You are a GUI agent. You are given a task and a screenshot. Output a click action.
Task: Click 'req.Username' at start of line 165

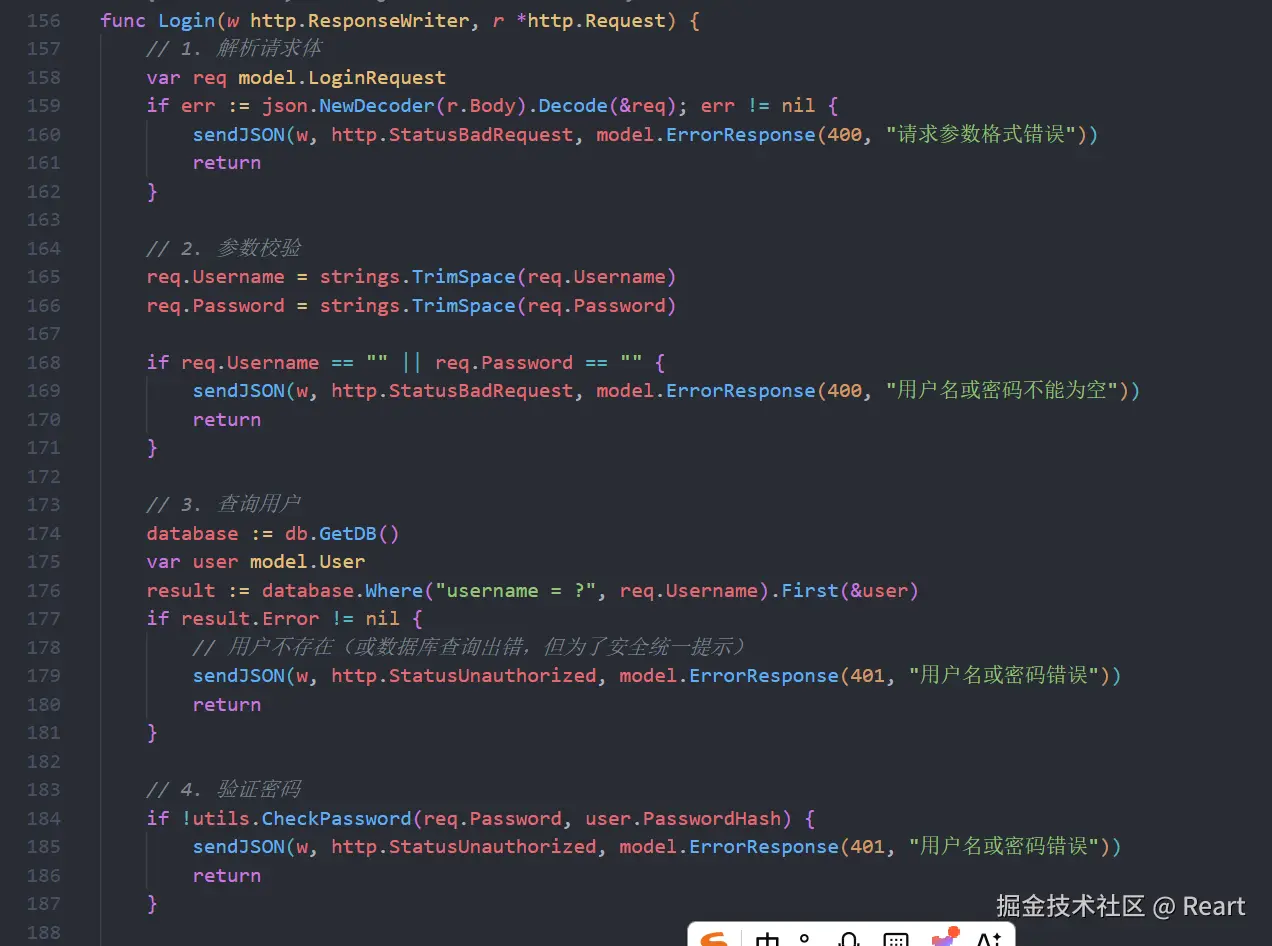click(216, 276)
